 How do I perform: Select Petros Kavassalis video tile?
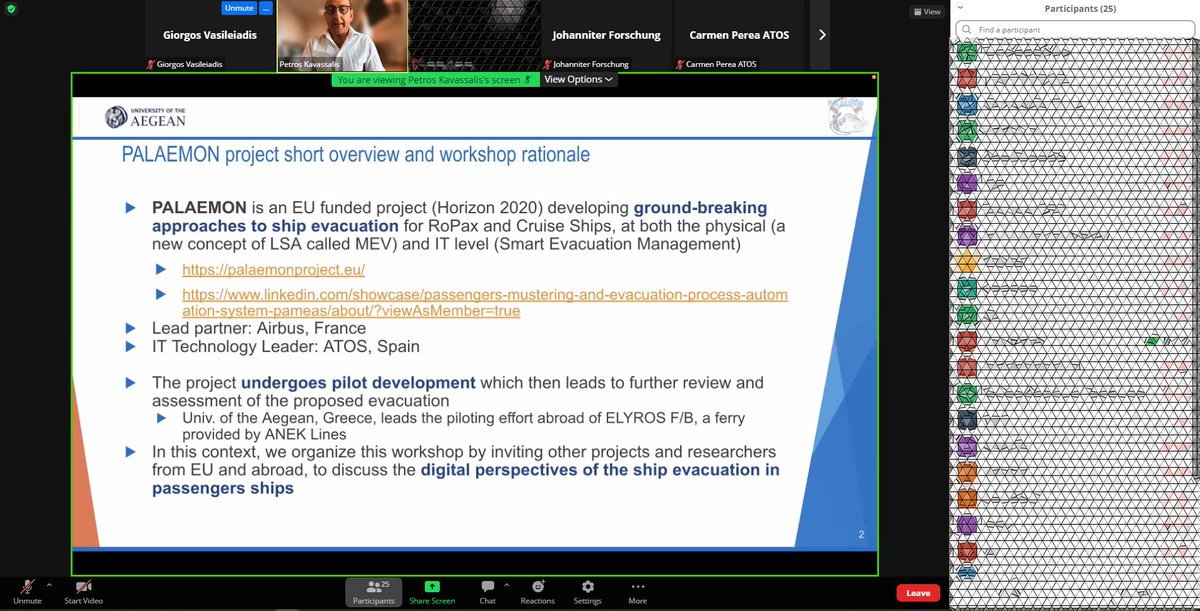pyautogui.click(x=341, y=34)
